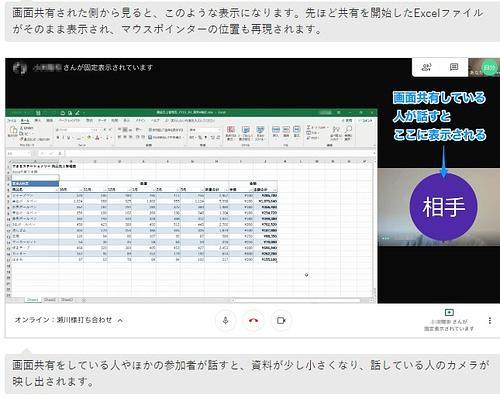Click the Bold button in Excel
500x398 pixels.
tap(58, 138)
